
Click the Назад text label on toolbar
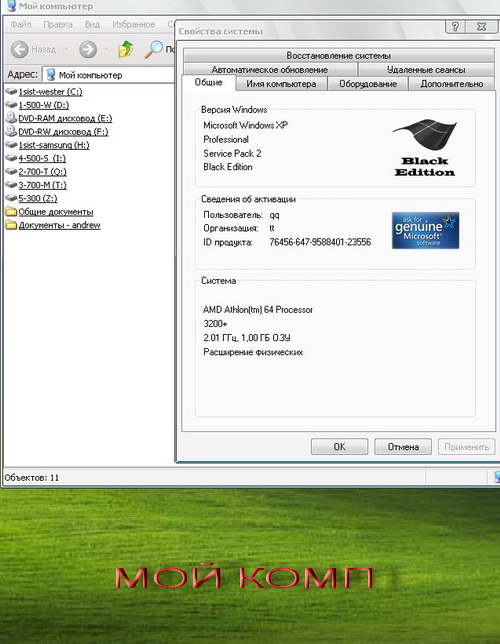pyautogui.click(x=44, y=49)
